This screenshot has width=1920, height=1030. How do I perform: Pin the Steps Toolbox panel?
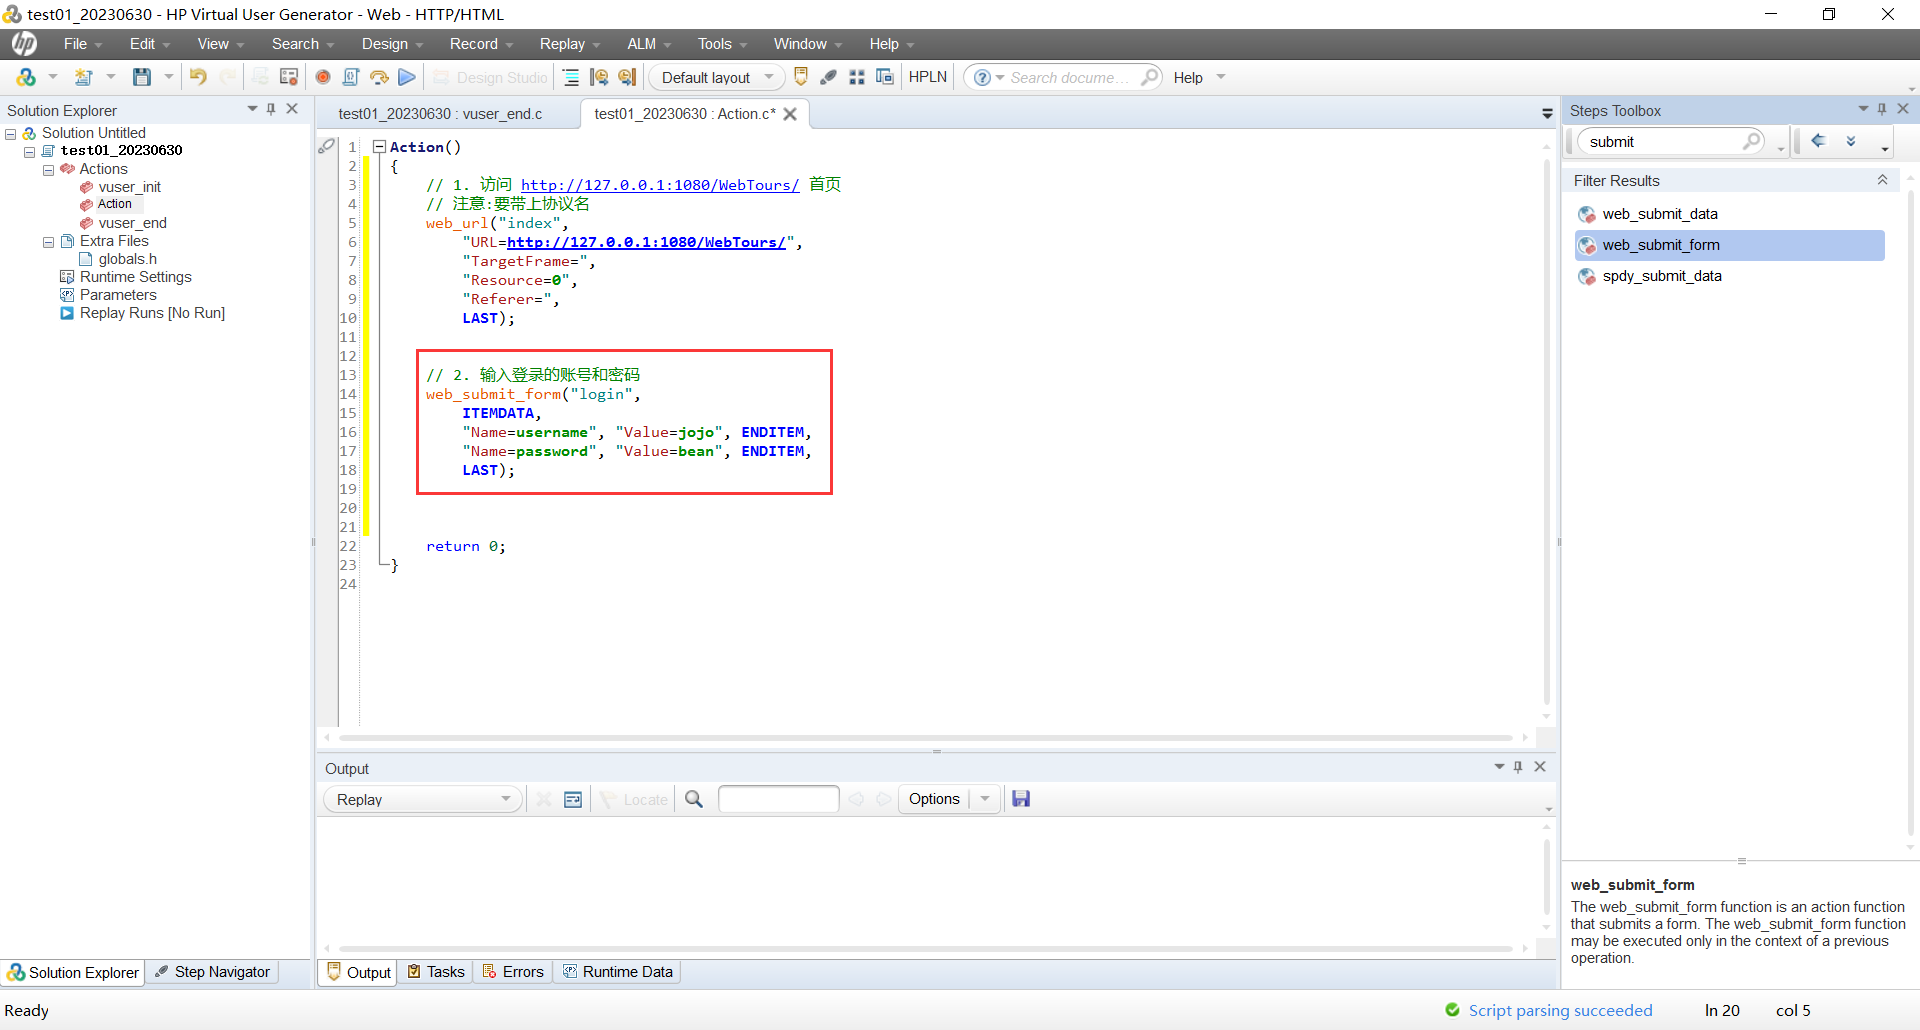click(1882, 109)
